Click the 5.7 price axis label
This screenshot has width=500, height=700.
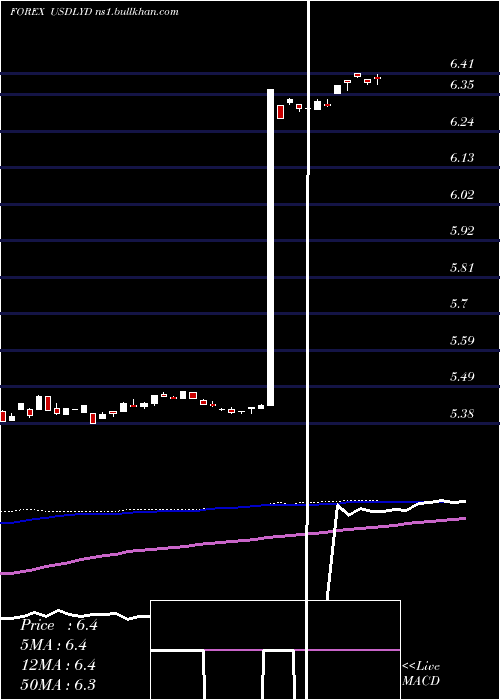[458, 304]
